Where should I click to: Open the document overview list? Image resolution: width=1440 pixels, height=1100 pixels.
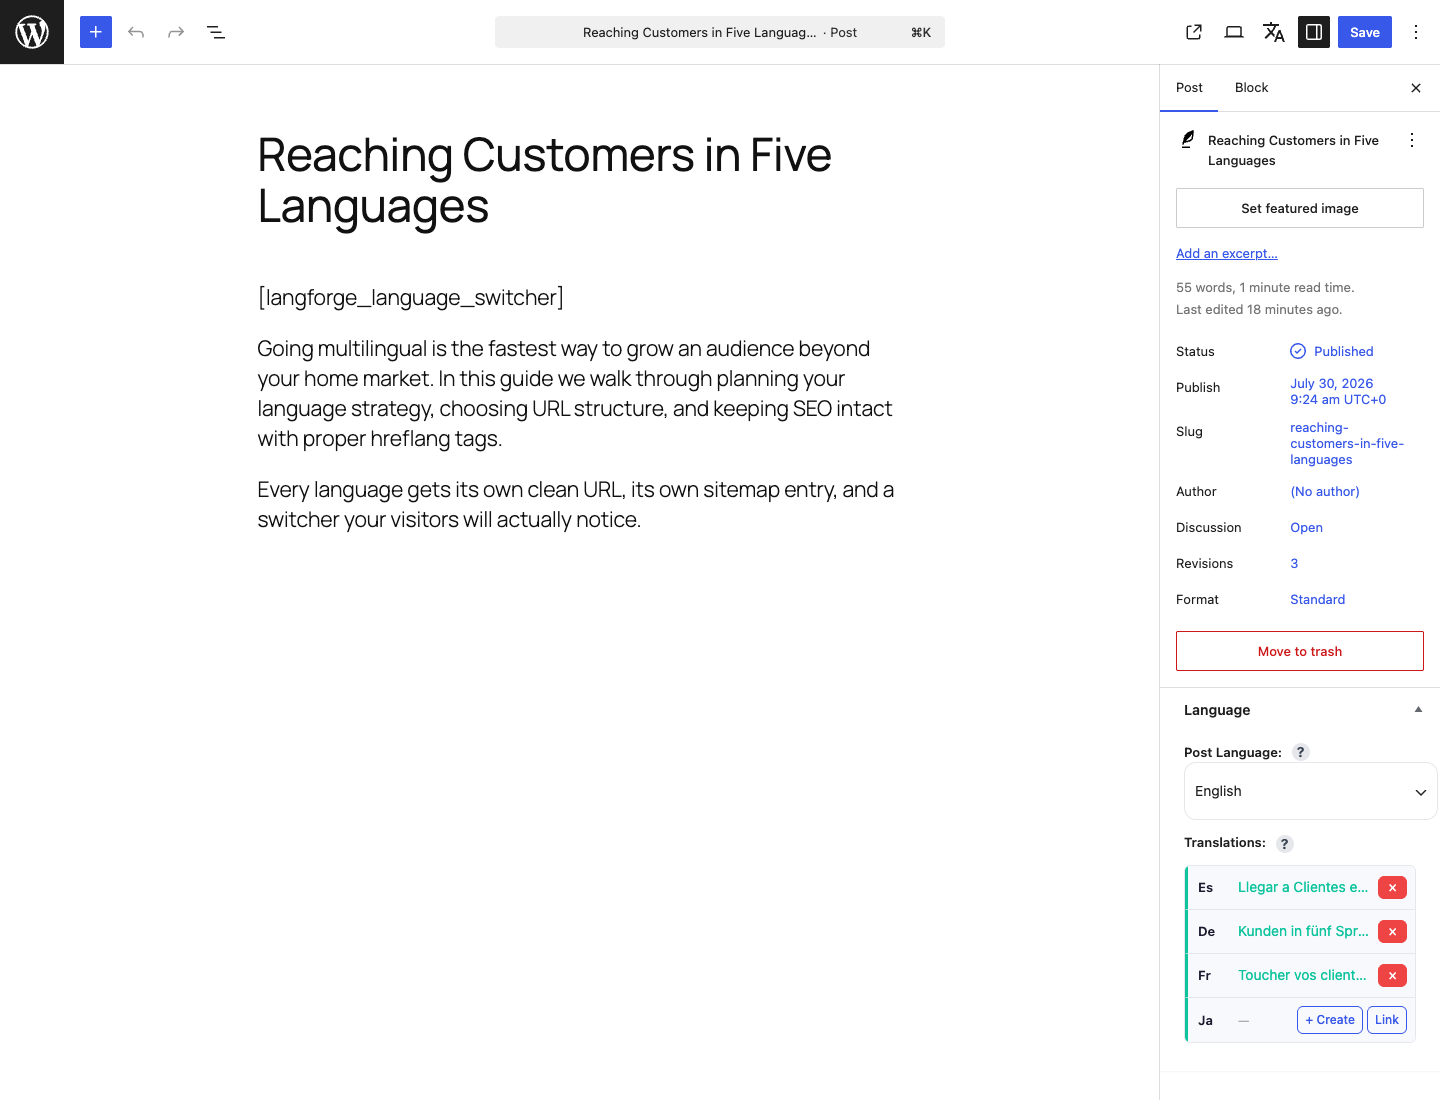point(216,32)
